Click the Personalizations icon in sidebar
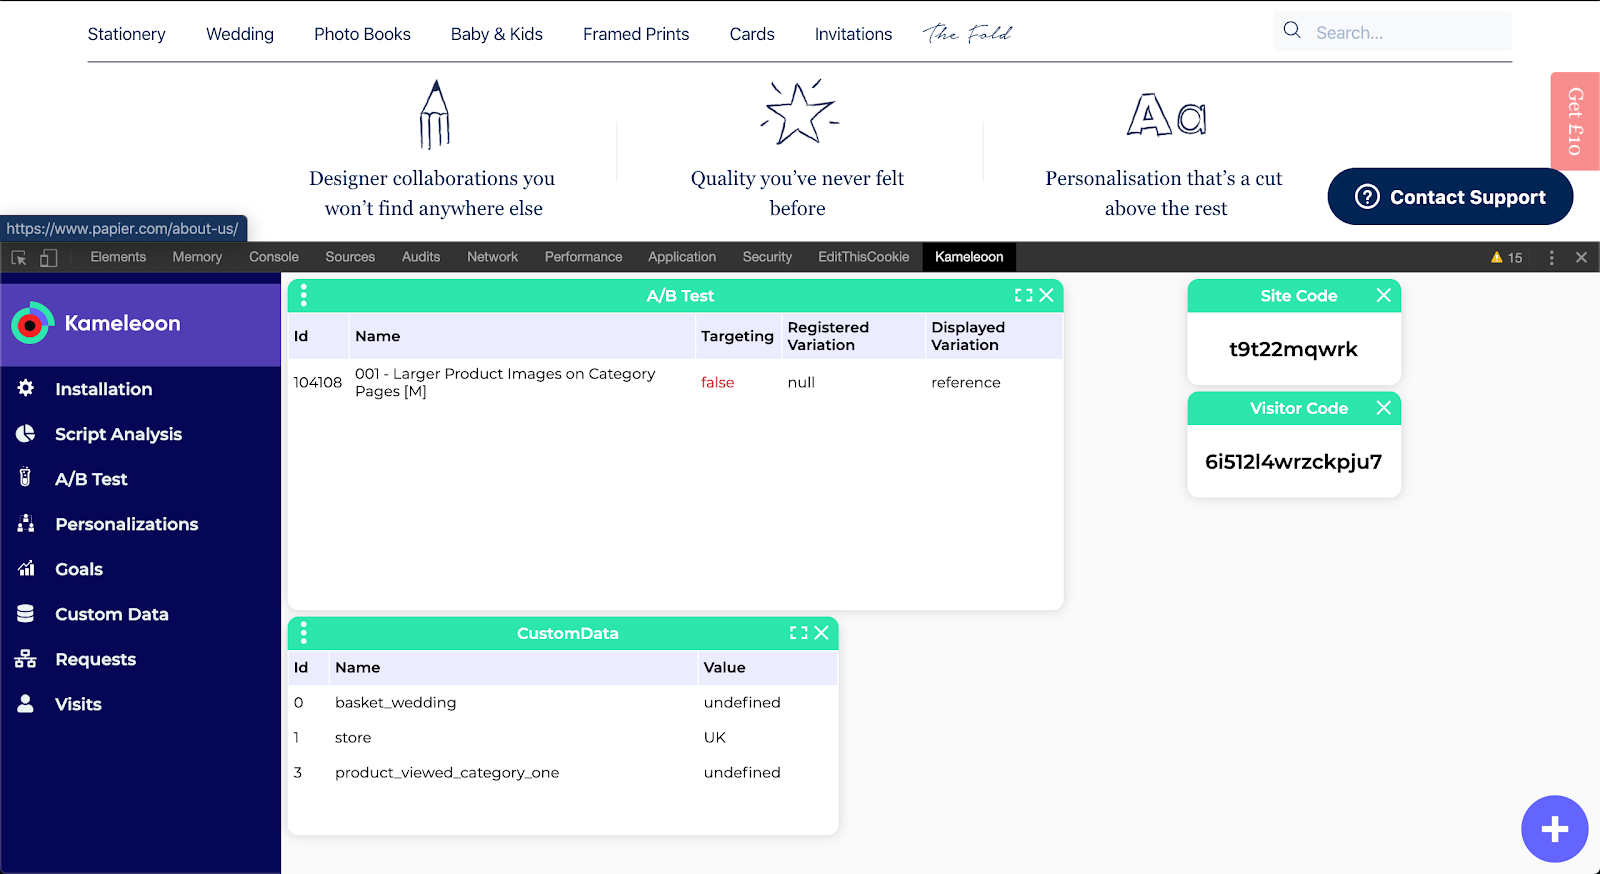Viewport: 1600px width, 874px height. point(26,523)
